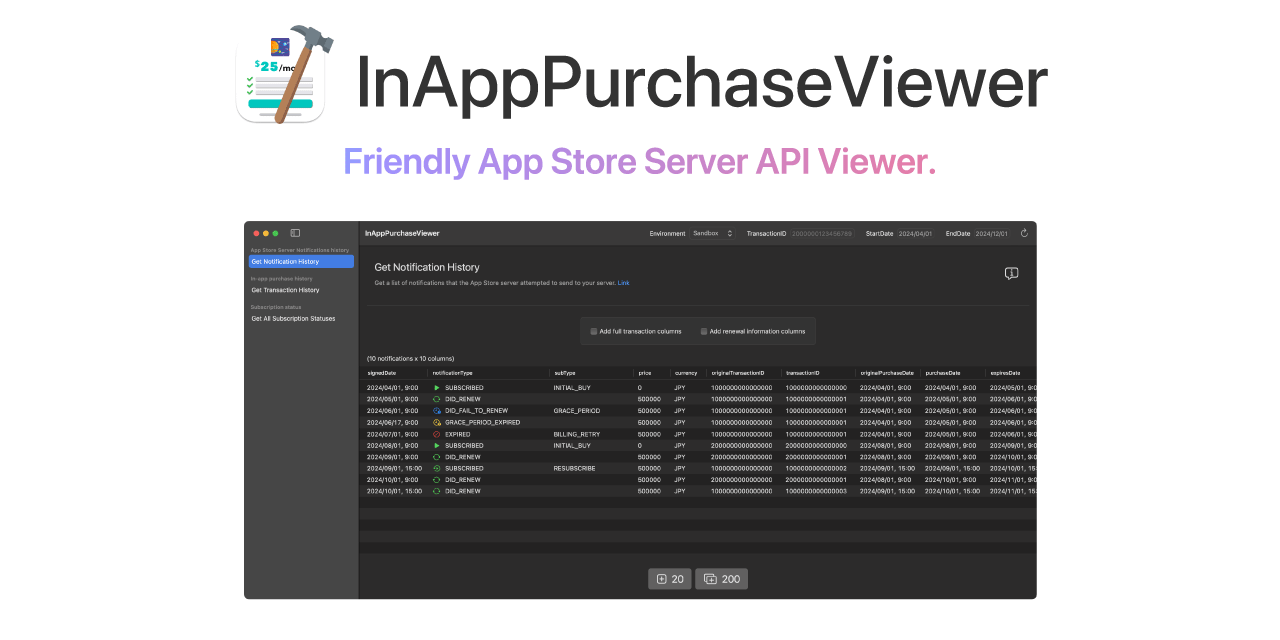
Task: Open the documentation book icon
Action: click(x=1011, y=273)
